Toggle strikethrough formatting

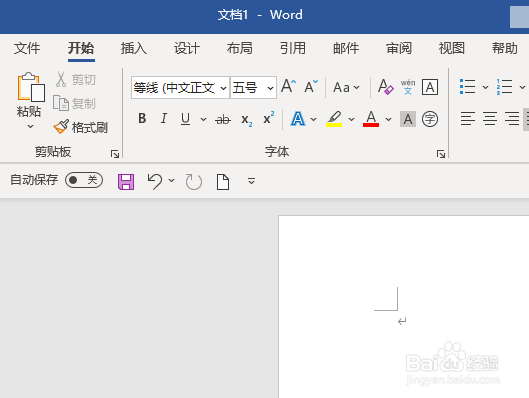coord(223,119)
